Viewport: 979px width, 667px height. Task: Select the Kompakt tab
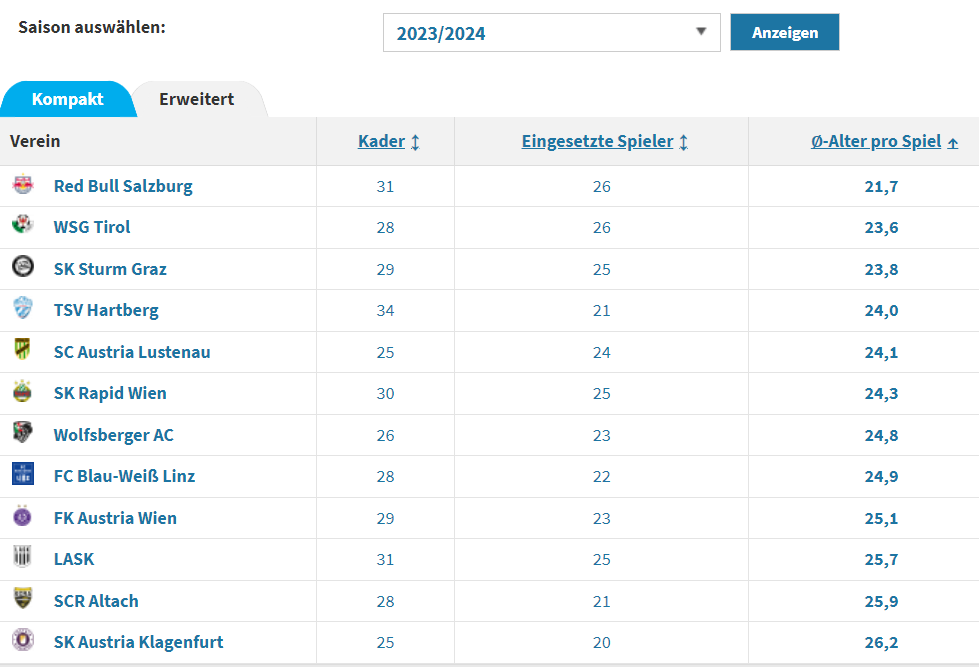tap(67, 99)
